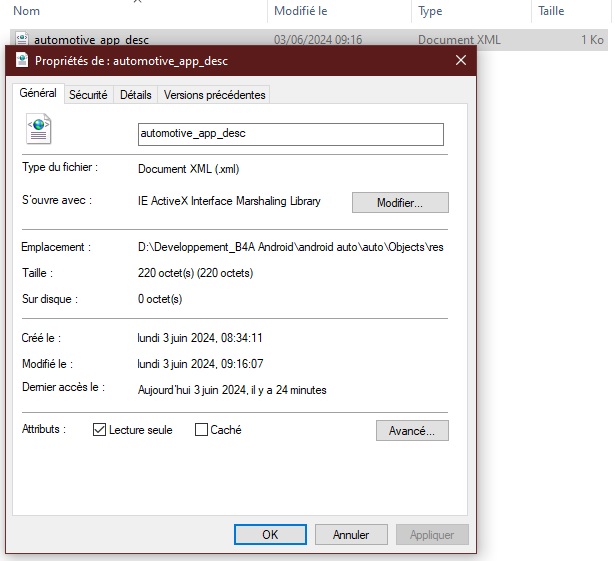Select the Versions précédentes tab
615x561 pixels.
214,95
